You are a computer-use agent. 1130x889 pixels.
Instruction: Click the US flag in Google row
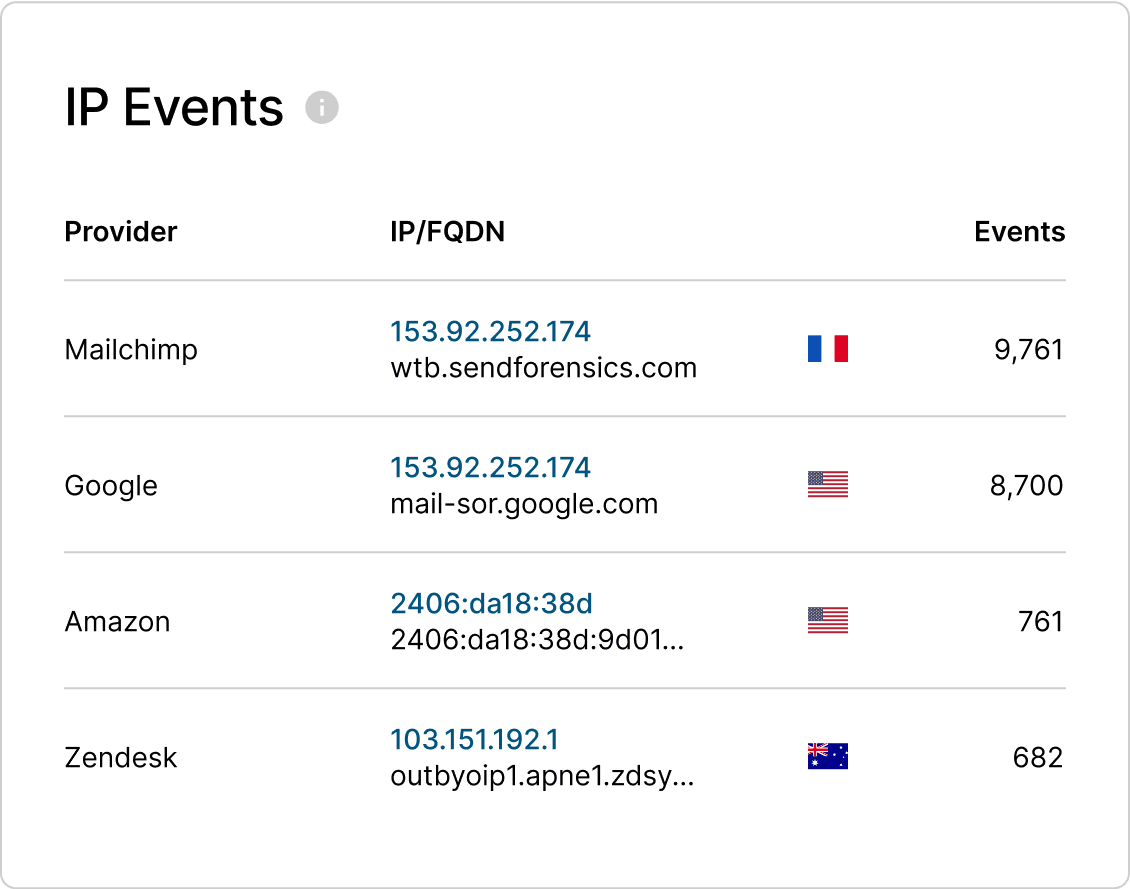pyautogui.click(x=827, y=485)
